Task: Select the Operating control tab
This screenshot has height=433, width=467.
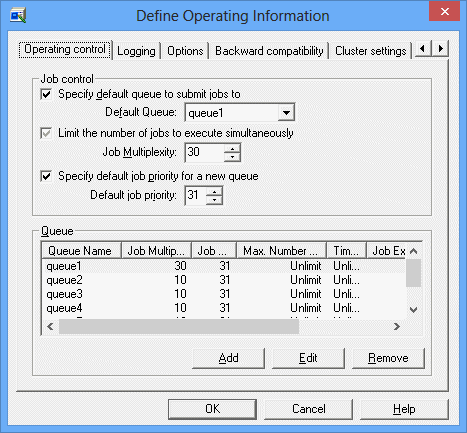Action: pos(65,49)
